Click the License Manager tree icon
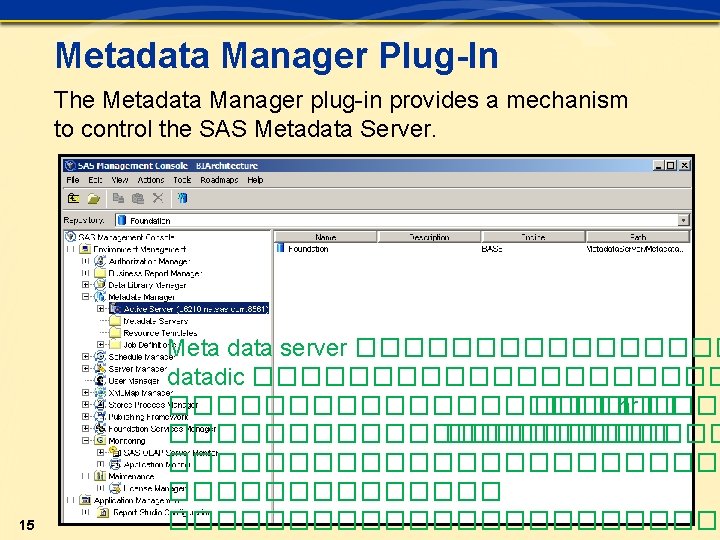The height and width of the screenshot is (540, 720). coord(115,488)
